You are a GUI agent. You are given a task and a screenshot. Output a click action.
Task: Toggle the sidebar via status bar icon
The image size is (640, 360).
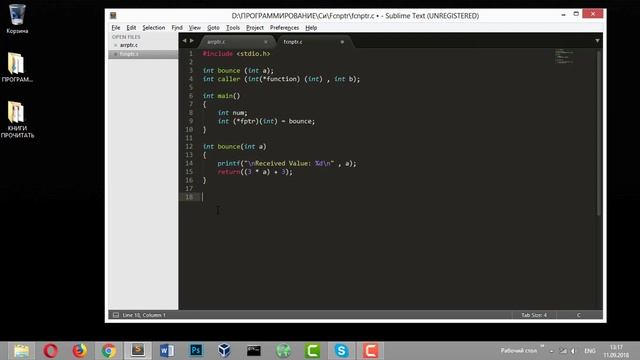point(116,315)
